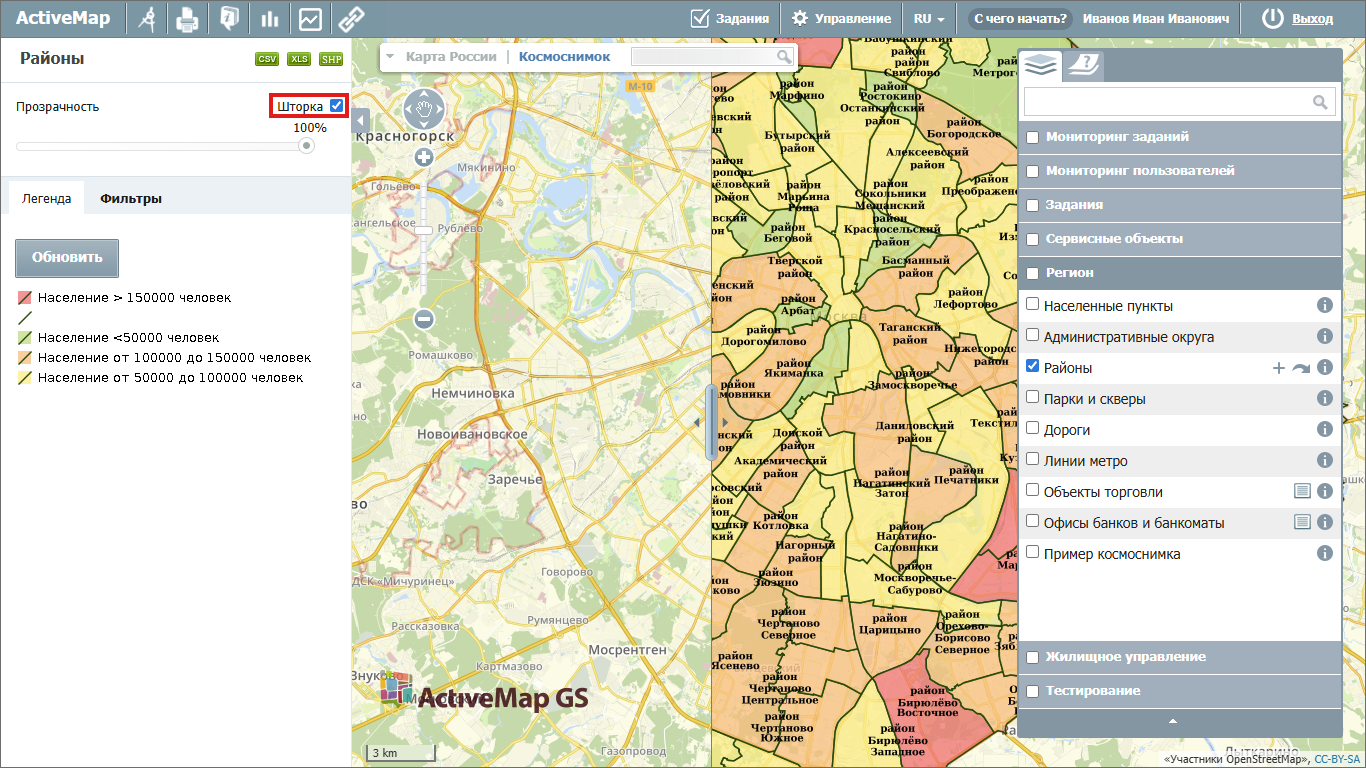Open table icon for Объекты торговли
Screen dimensions: 1366x768
1301,491
